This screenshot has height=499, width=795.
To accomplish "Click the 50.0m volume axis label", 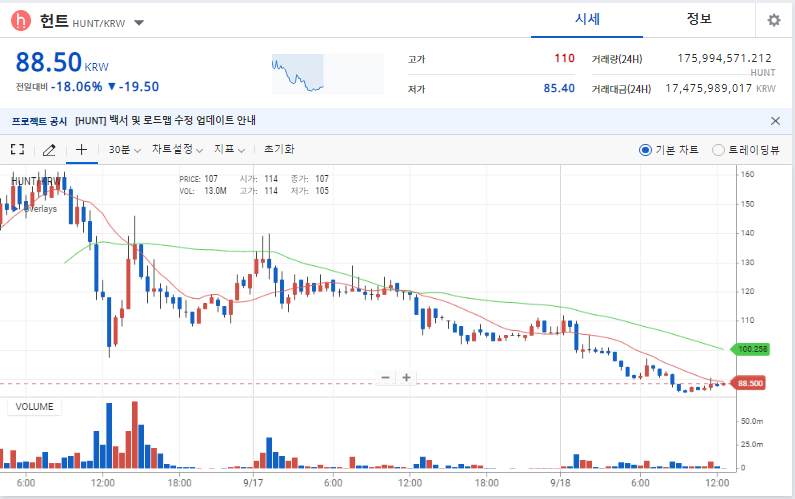I will pos(752,421).
